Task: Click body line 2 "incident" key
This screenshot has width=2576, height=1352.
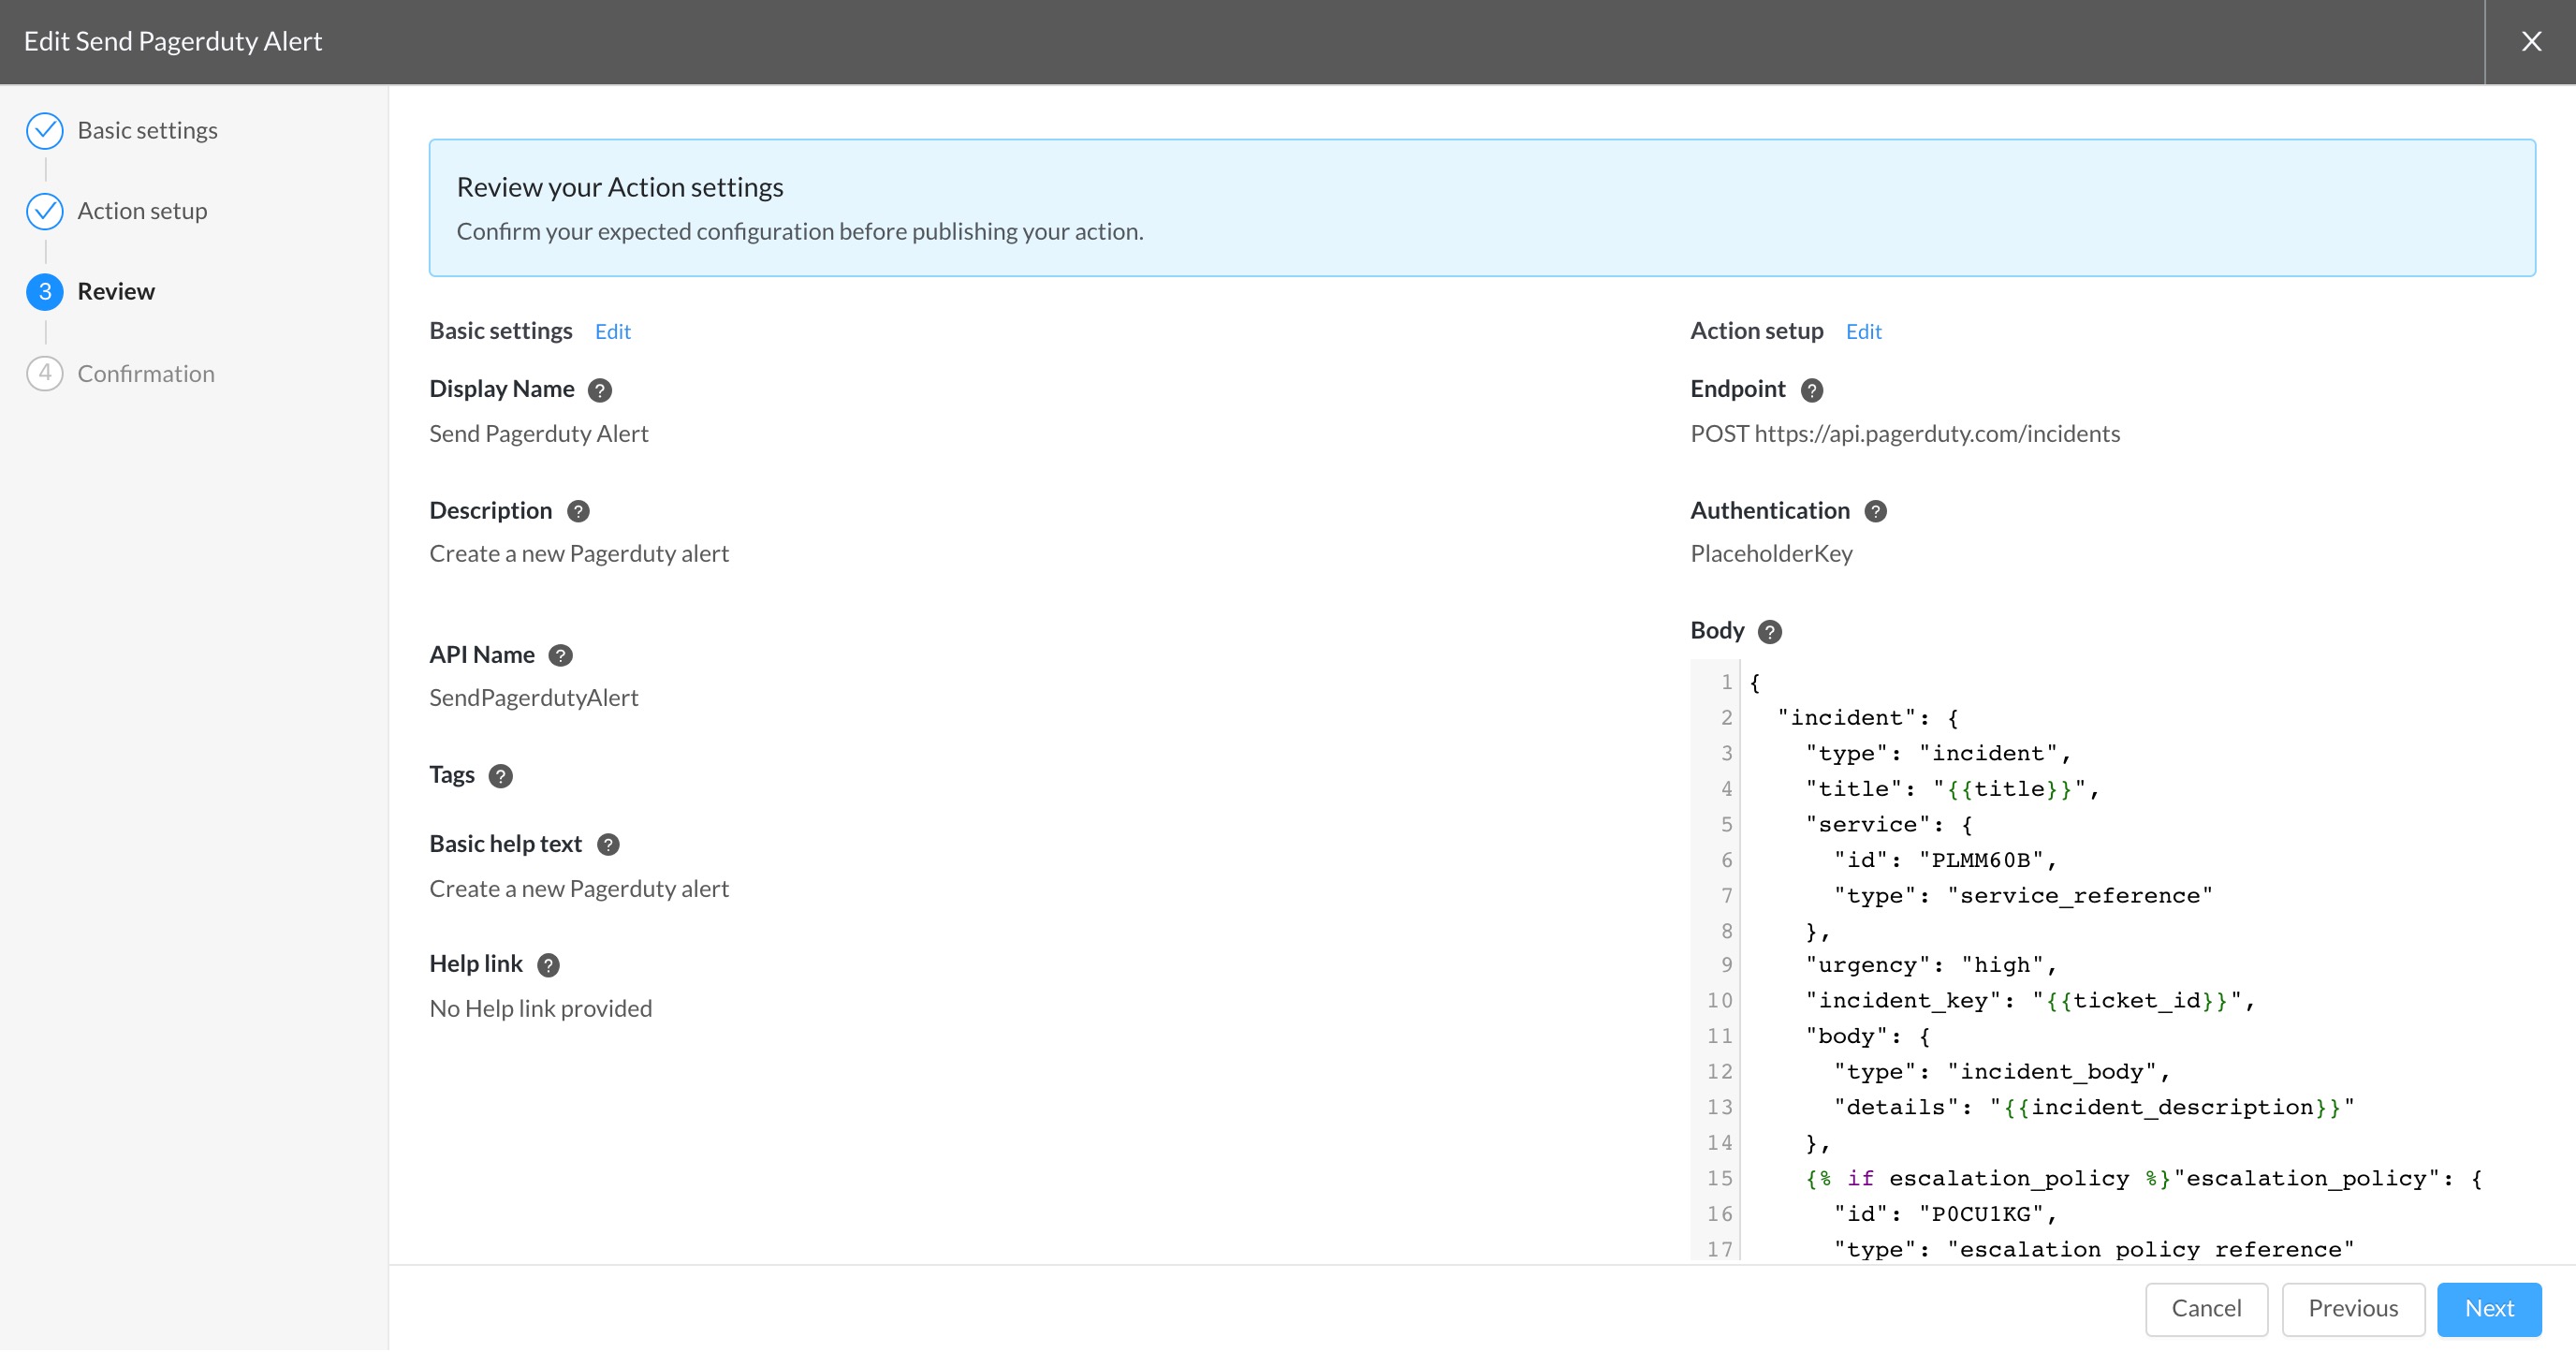Action: 1868,718
